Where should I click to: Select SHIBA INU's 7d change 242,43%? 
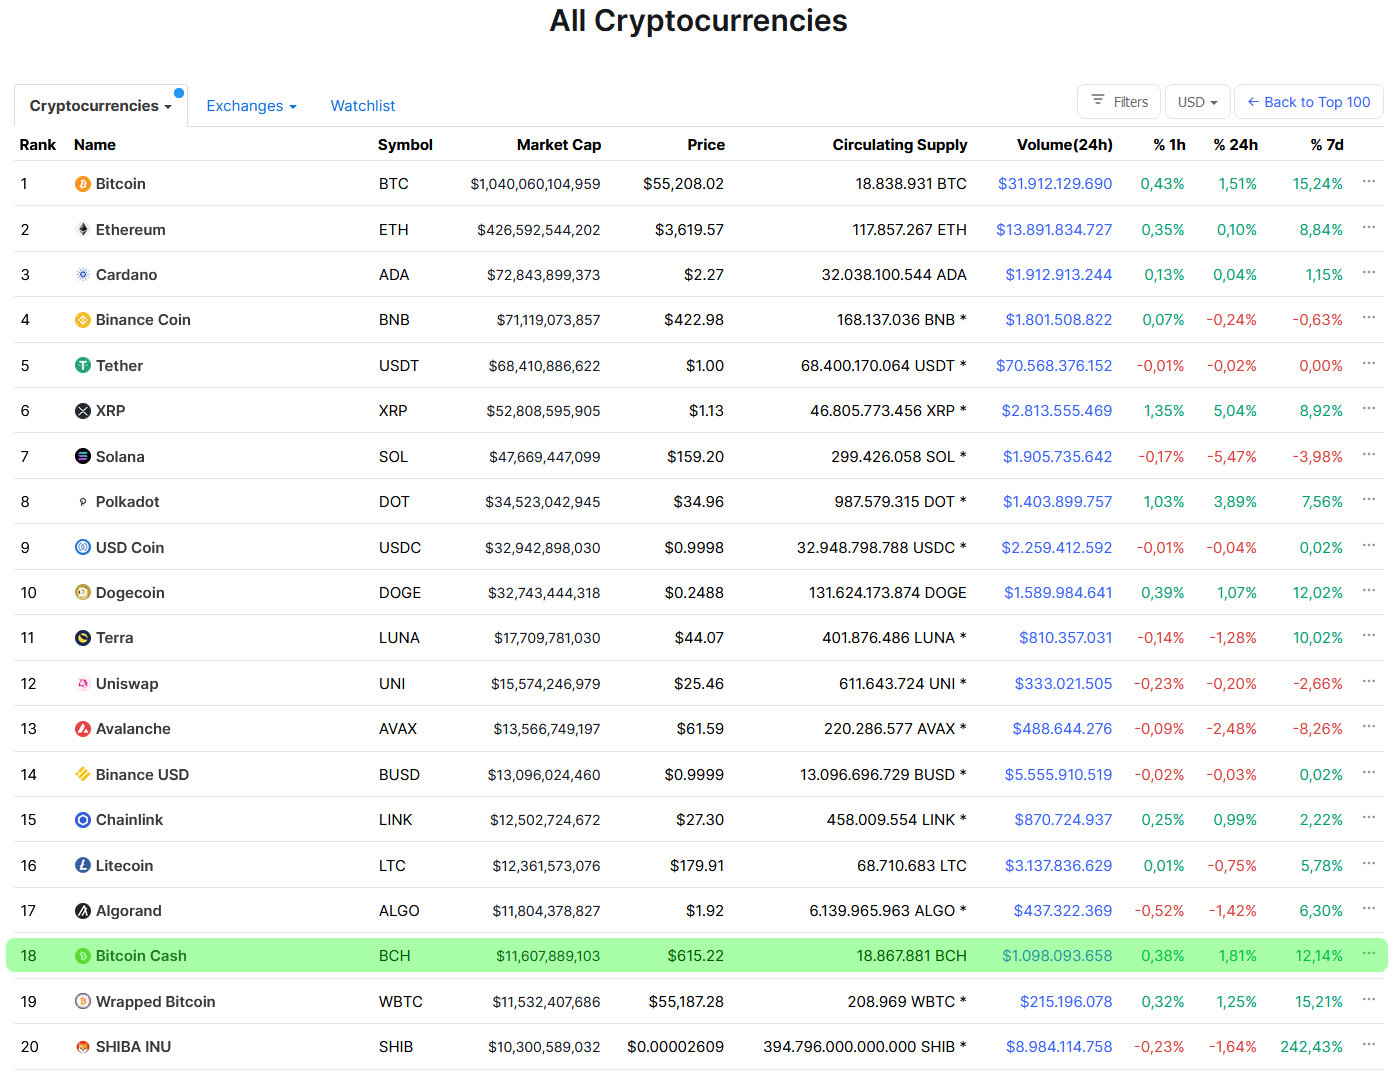coord(1312,1047)
